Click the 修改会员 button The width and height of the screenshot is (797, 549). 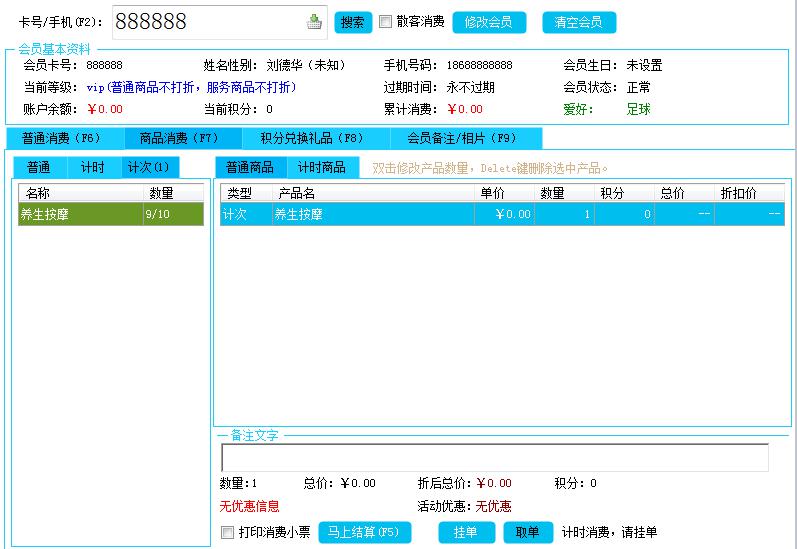coord(488,22)
